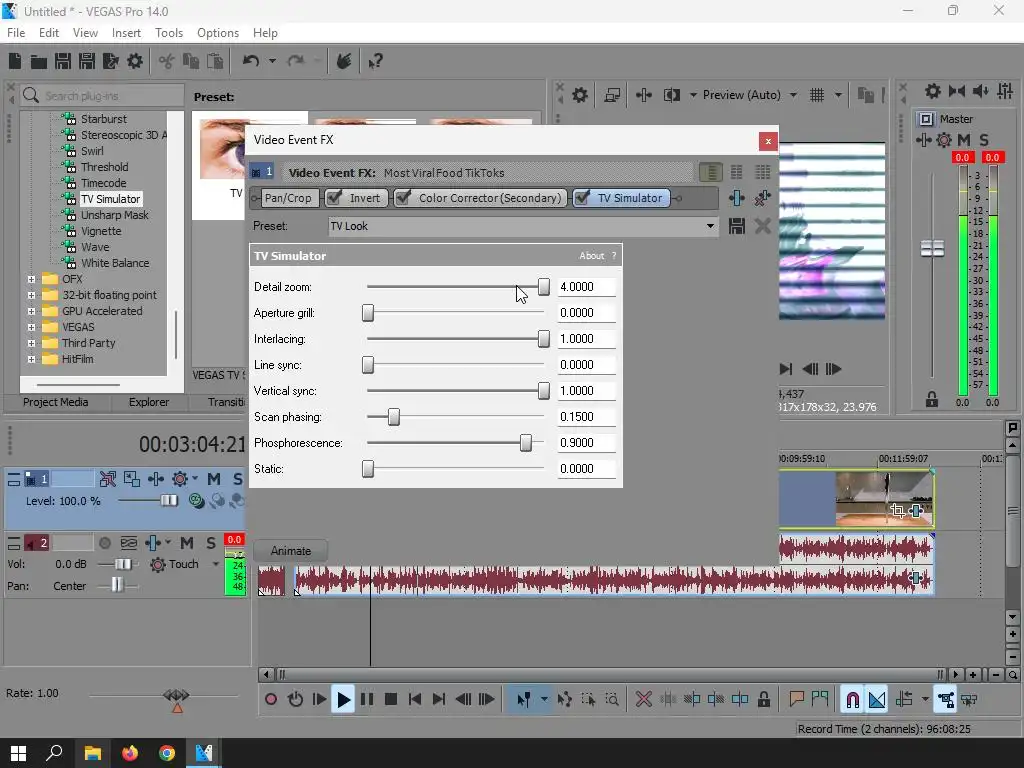The width and height of the screenshot is (1024, 768).
Task: Mute audio track 2 with M button
Action: [x=186, y=543]
